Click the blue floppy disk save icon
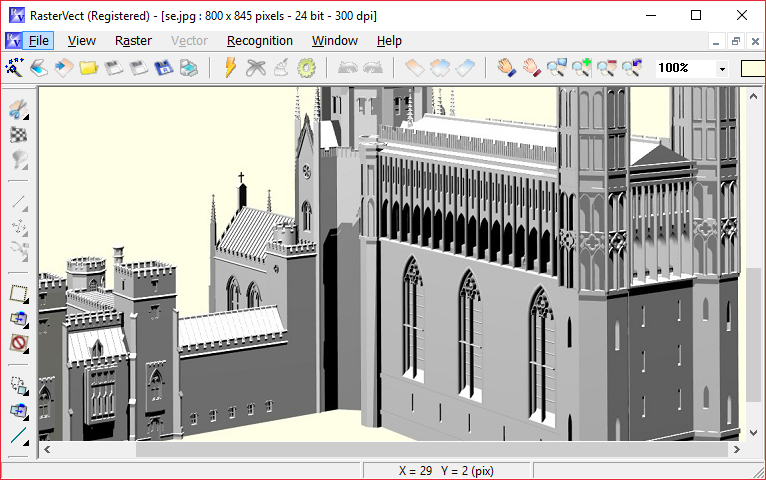The height and width of the screenshot is (480, 766). coord(163,68)
